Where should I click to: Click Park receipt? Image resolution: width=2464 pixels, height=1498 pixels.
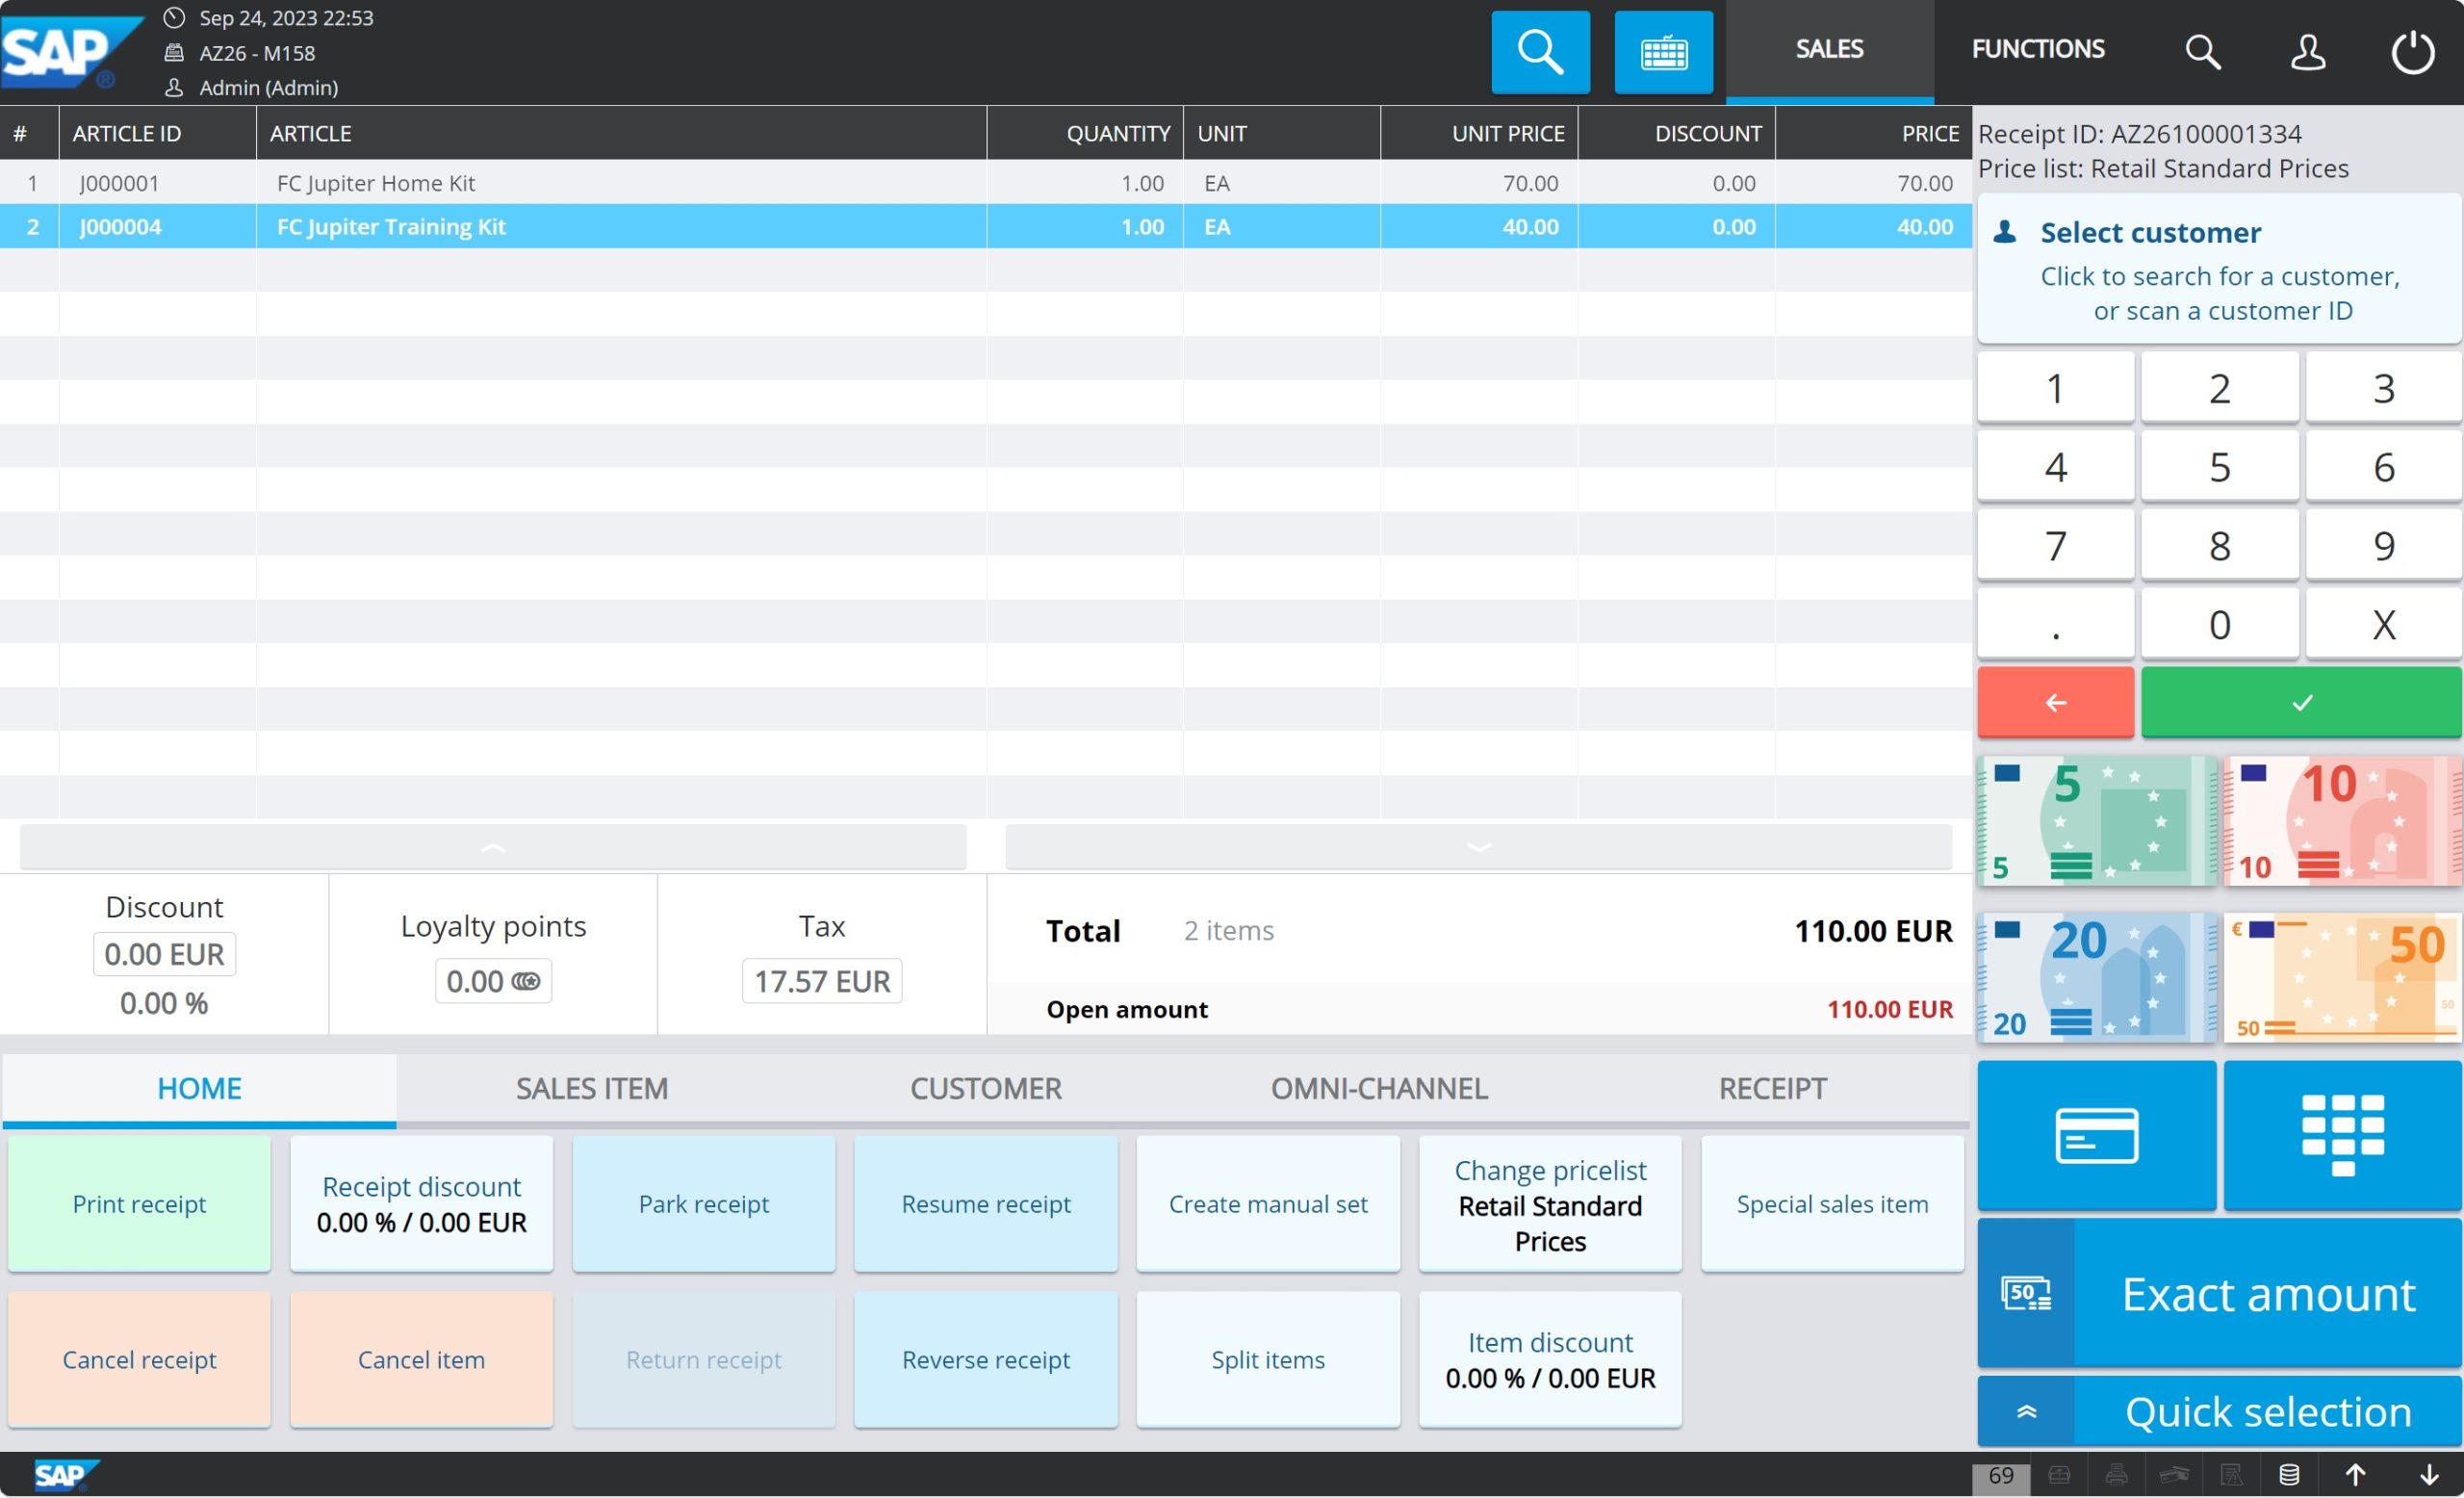(704, 1204)
